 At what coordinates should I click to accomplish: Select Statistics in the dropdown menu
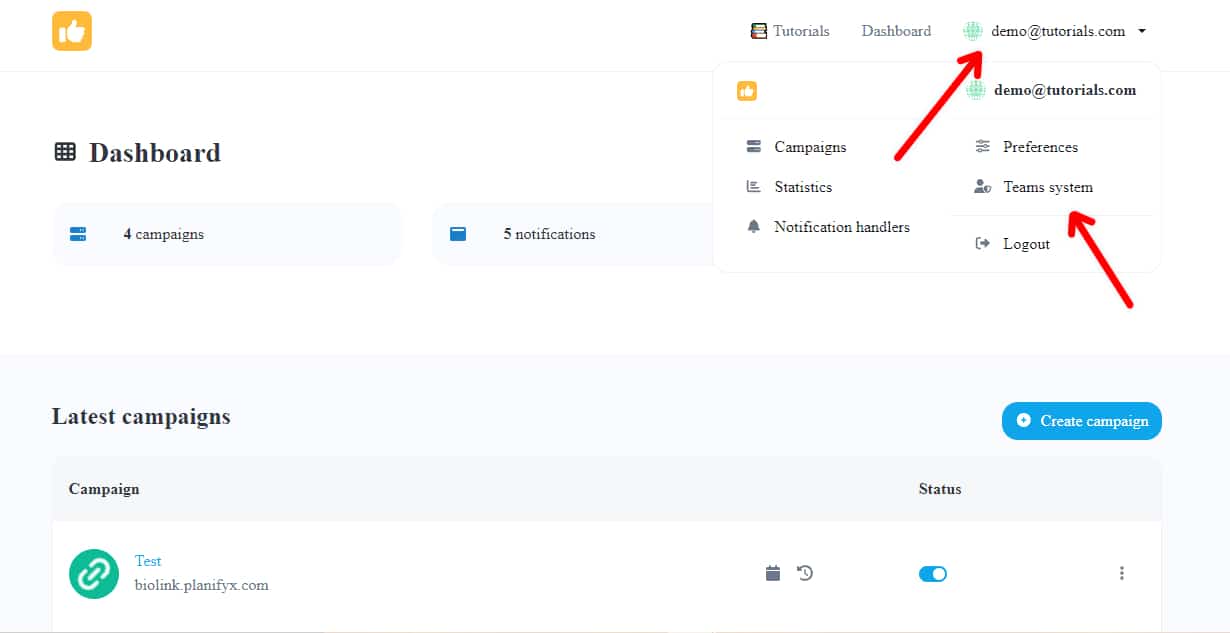802,187
